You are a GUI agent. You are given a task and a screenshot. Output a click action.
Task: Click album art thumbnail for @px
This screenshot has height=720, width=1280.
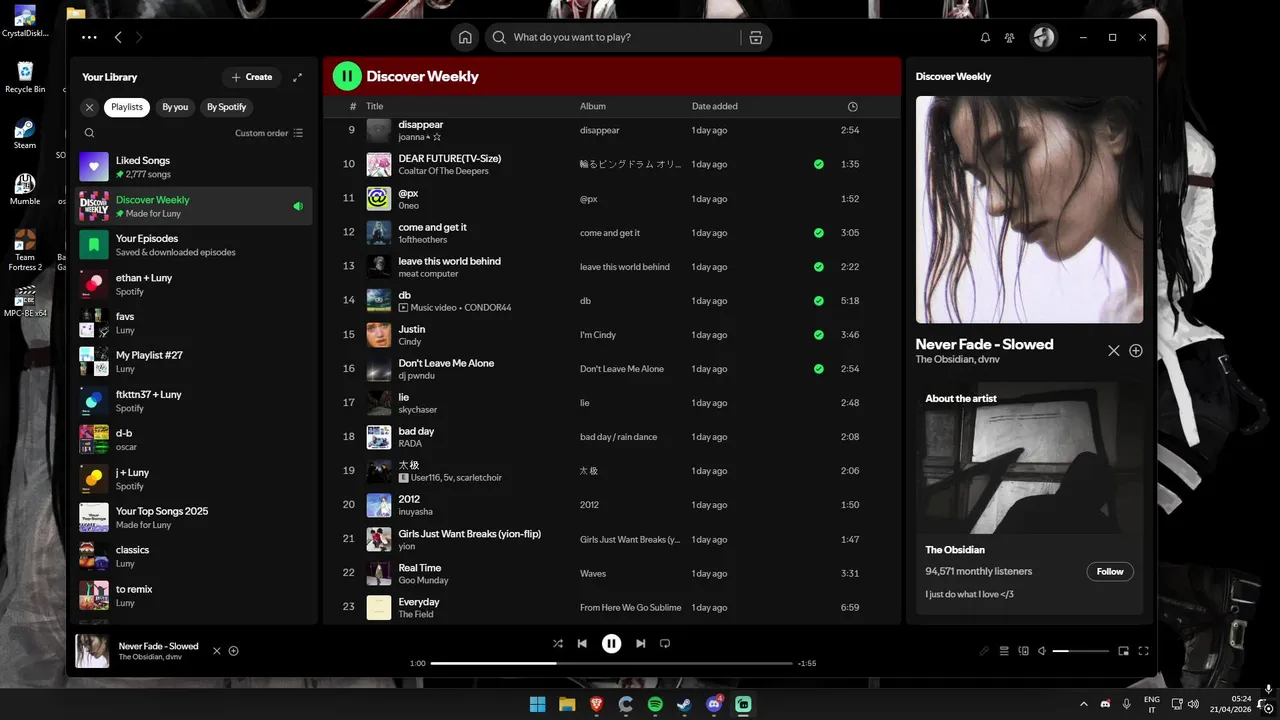(x=379, y=198)
